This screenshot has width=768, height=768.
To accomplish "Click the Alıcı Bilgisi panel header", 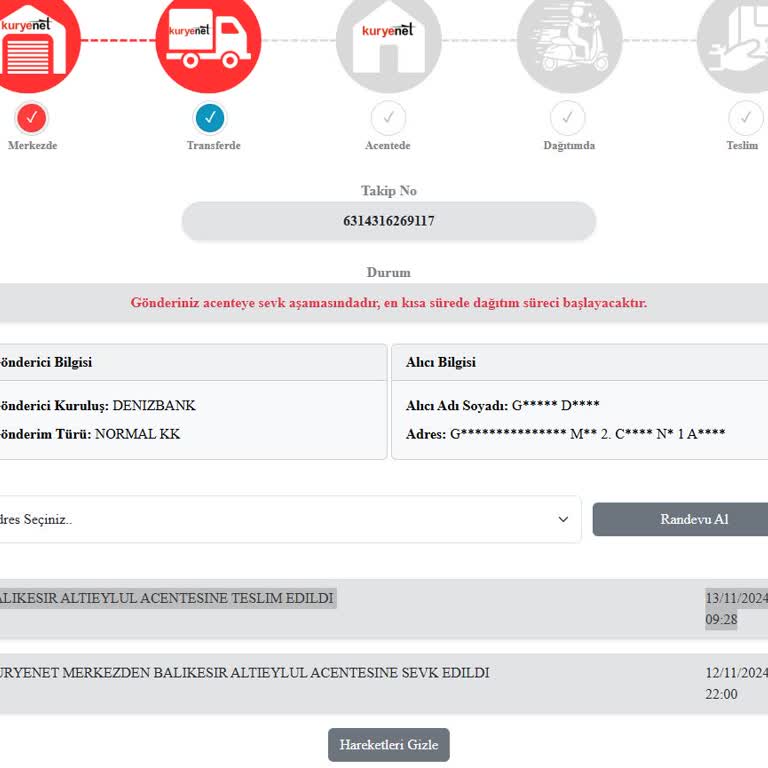I will pos(580,362).
